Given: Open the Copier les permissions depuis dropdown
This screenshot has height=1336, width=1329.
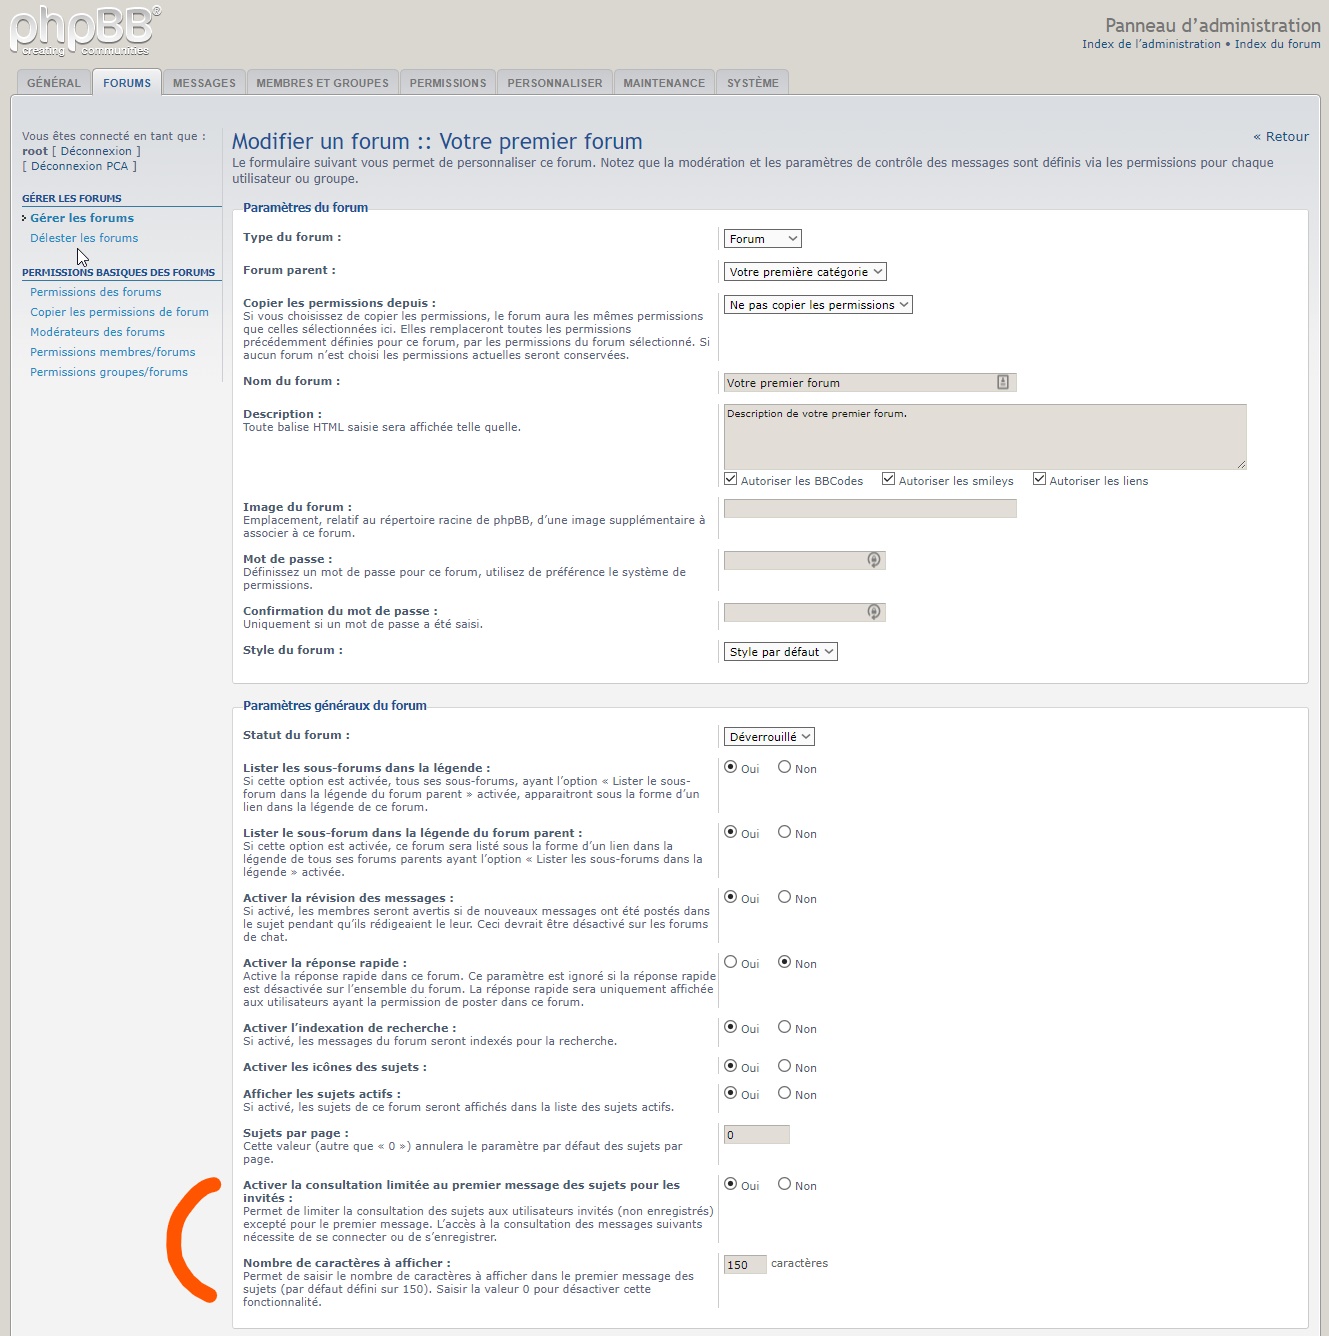Looking at the screenshot, I should pos(818,305).
